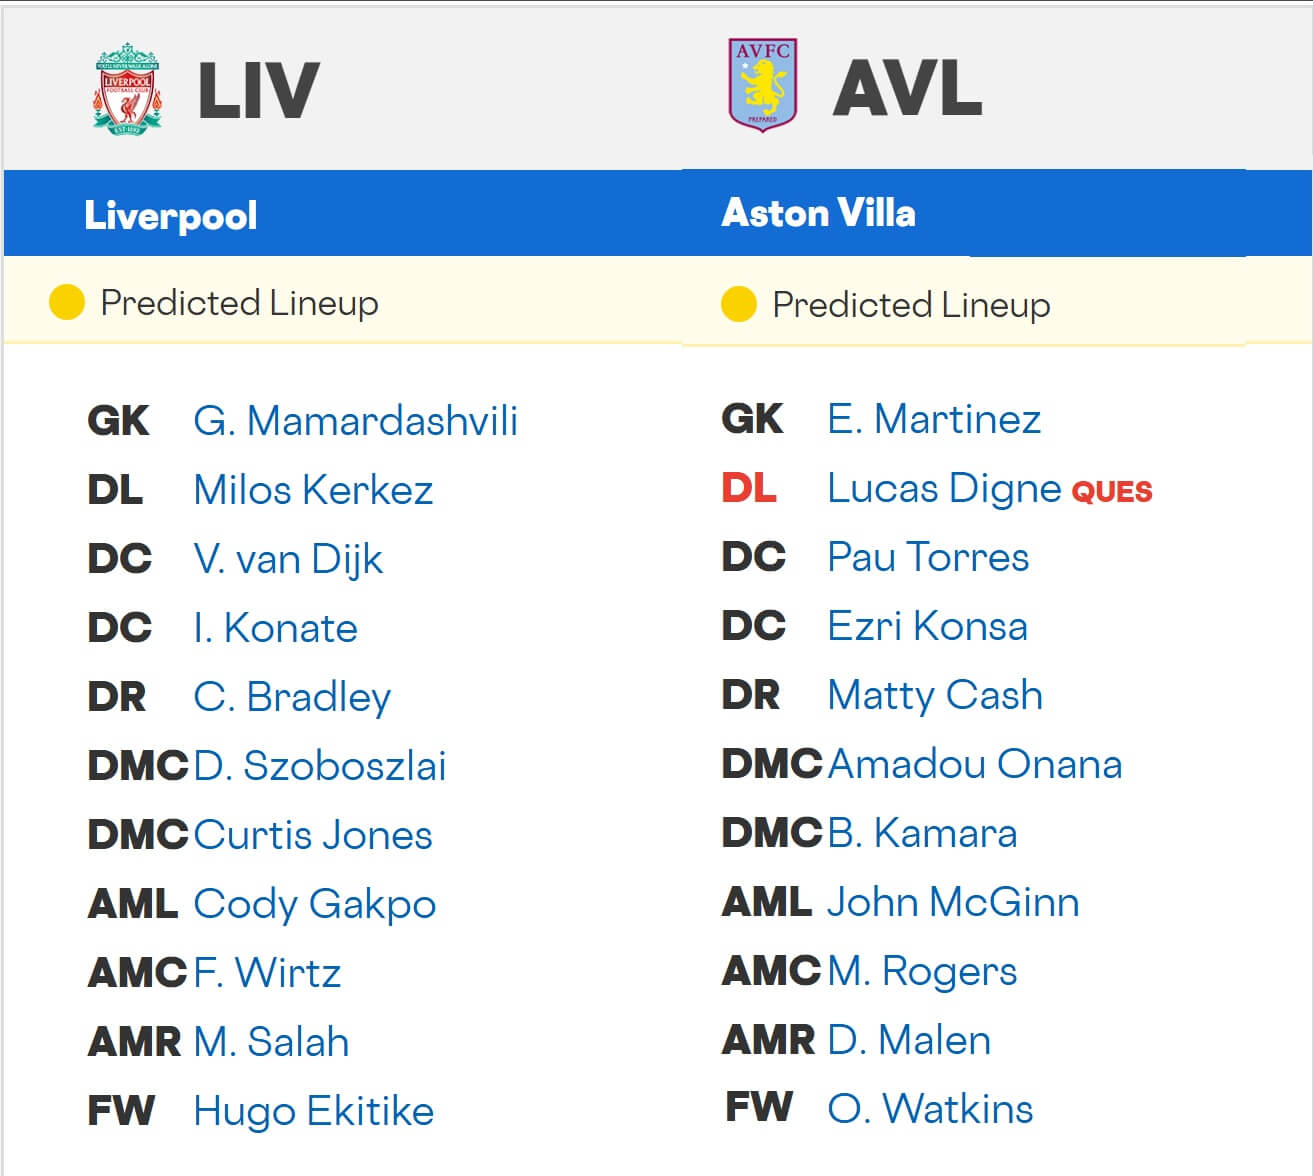This screenshot has height=1176, width=1313.
Task: Click Hugo Ekitike forward link
Action: click(x=314, y=1111)
